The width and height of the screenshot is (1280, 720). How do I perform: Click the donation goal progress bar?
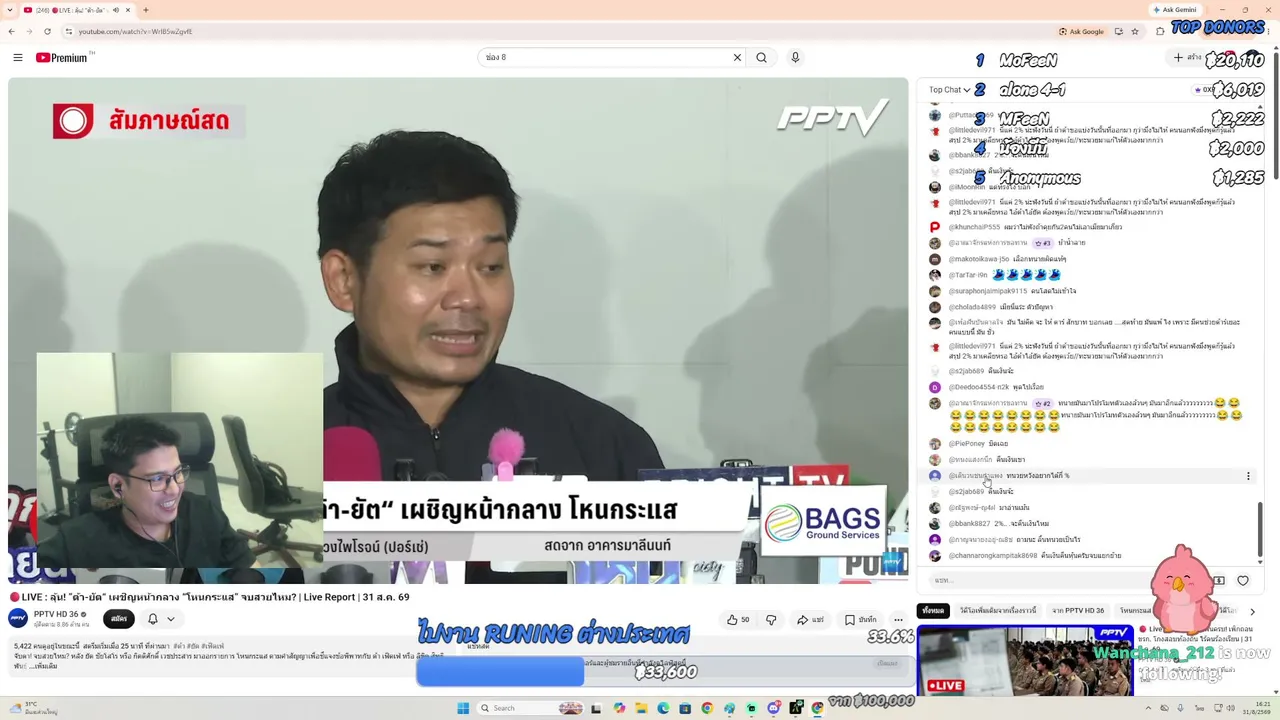pos(665,673)
